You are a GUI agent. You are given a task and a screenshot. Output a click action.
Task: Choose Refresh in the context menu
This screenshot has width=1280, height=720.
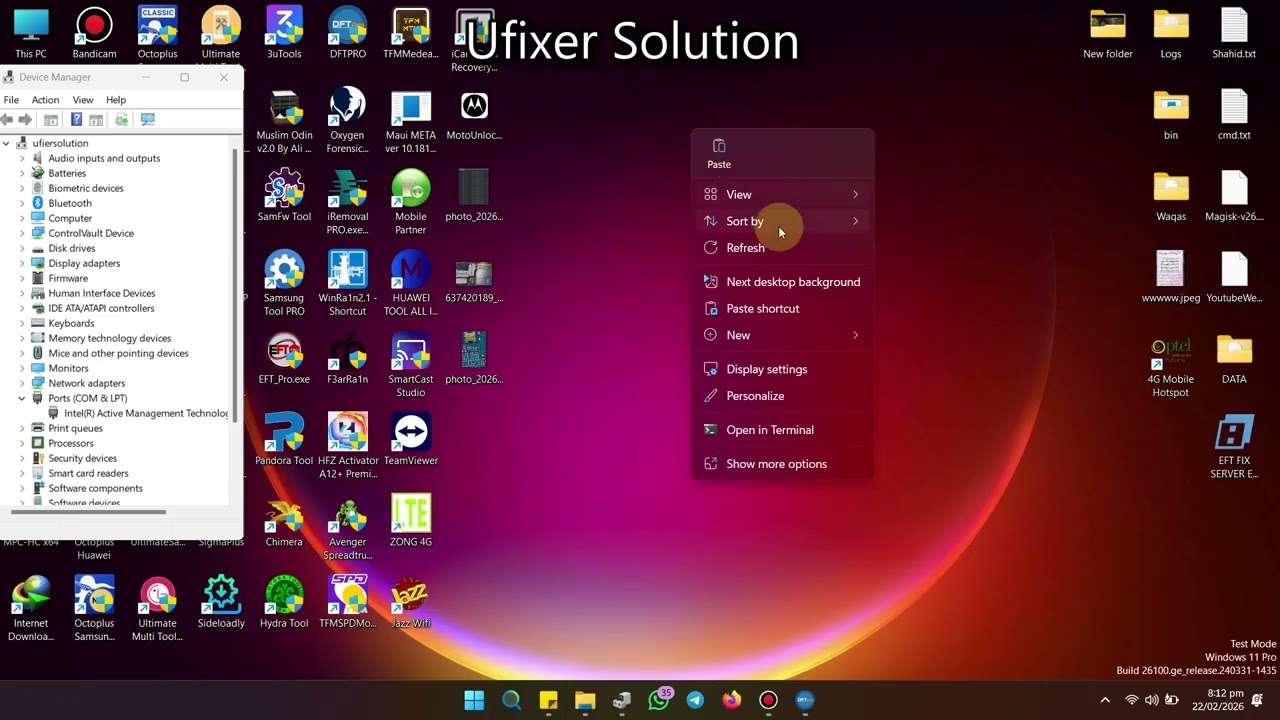(782, 248)
